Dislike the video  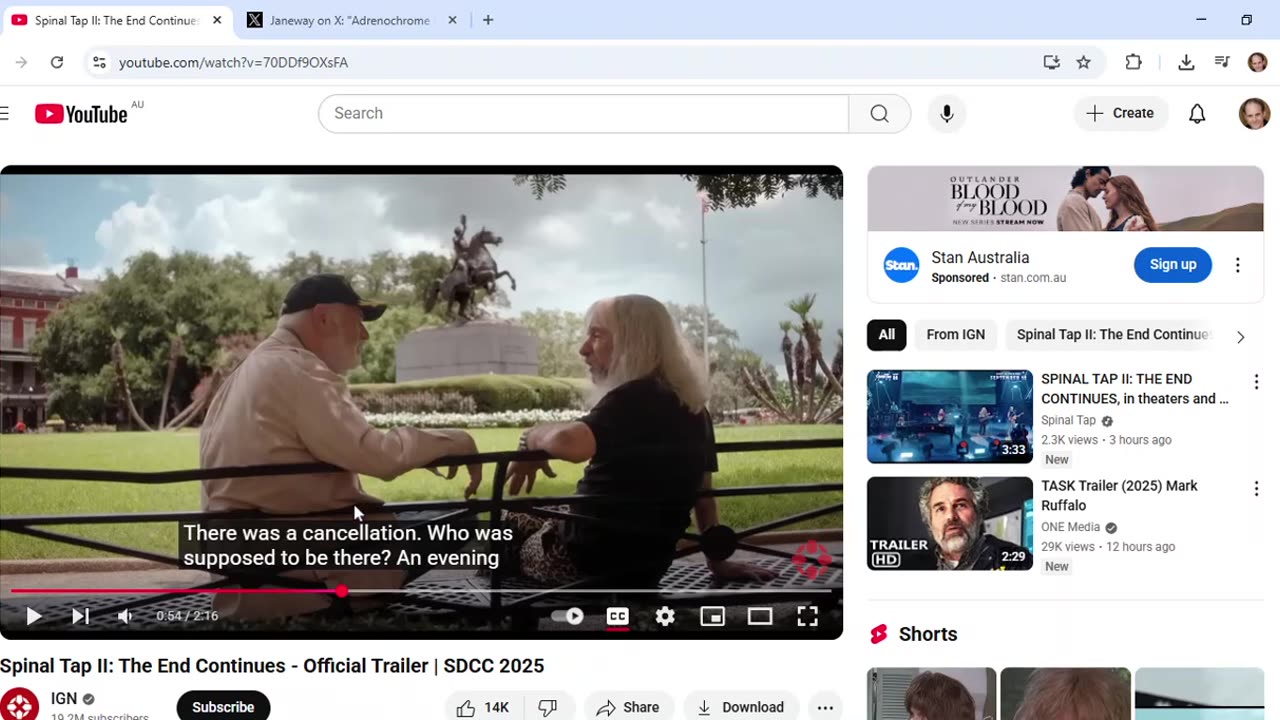tap(548, 707)
